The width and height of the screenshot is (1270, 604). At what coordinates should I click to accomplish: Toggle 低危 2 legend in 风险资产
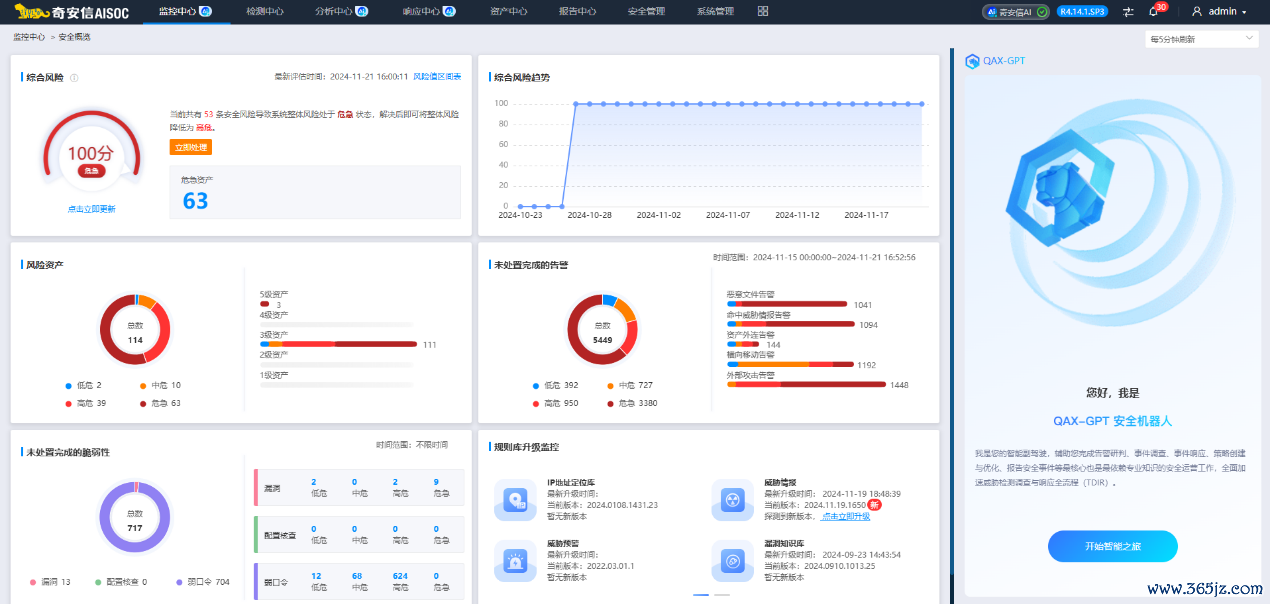[85, 385]
